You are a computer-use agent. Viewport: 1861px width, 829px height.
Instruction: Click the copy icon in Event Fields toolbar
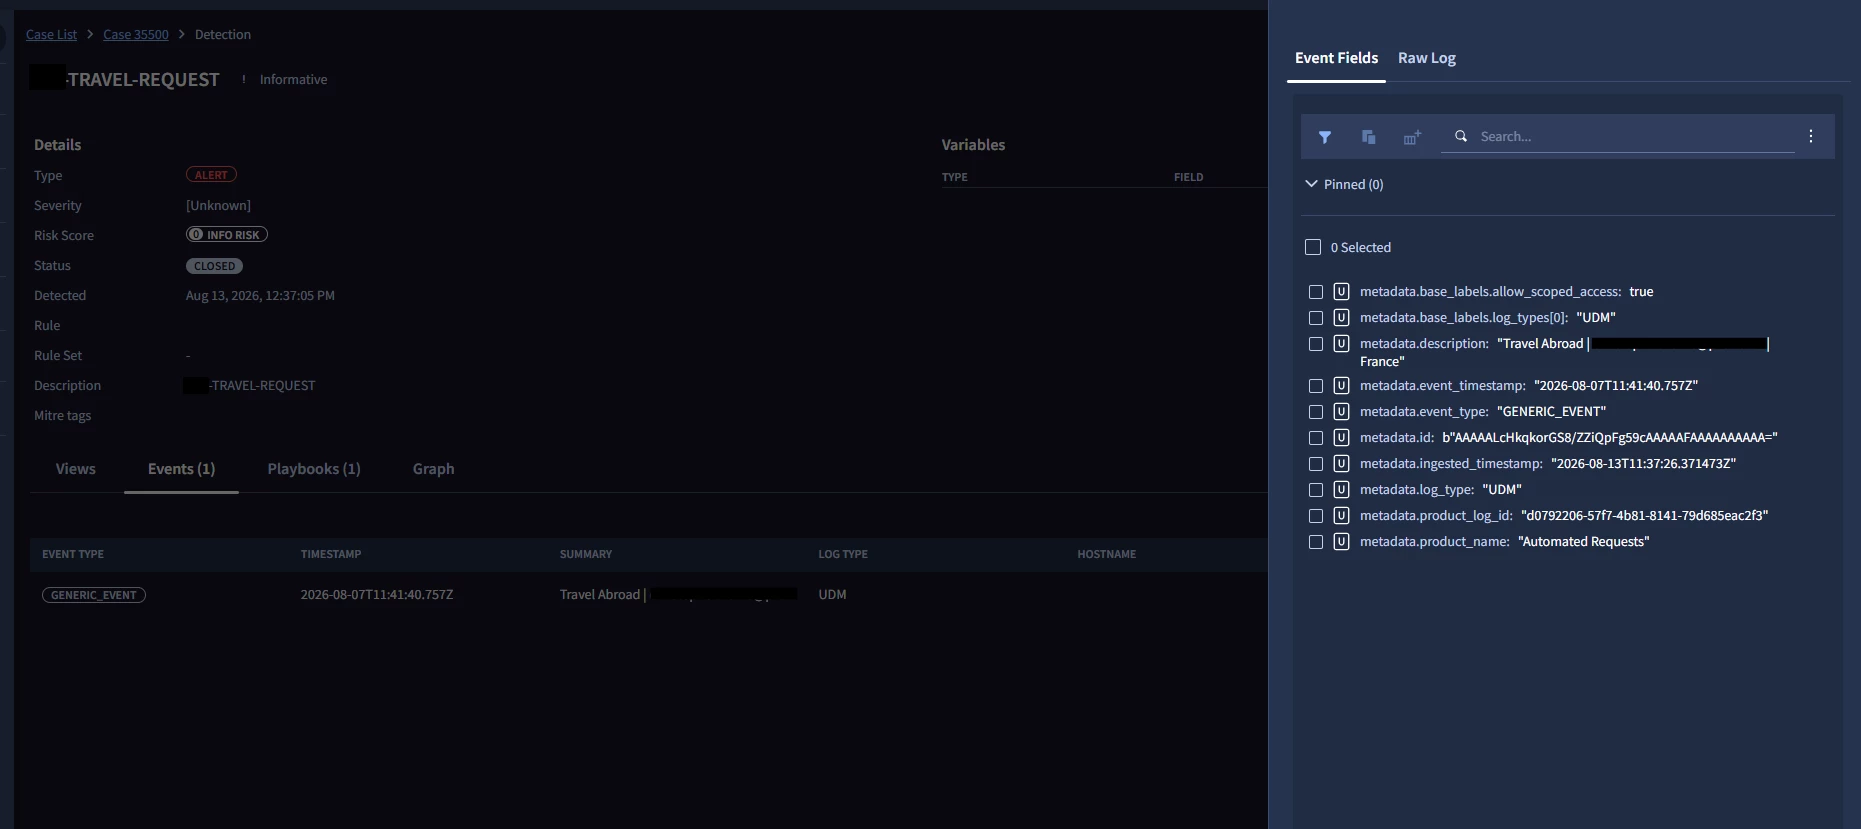1368,137
